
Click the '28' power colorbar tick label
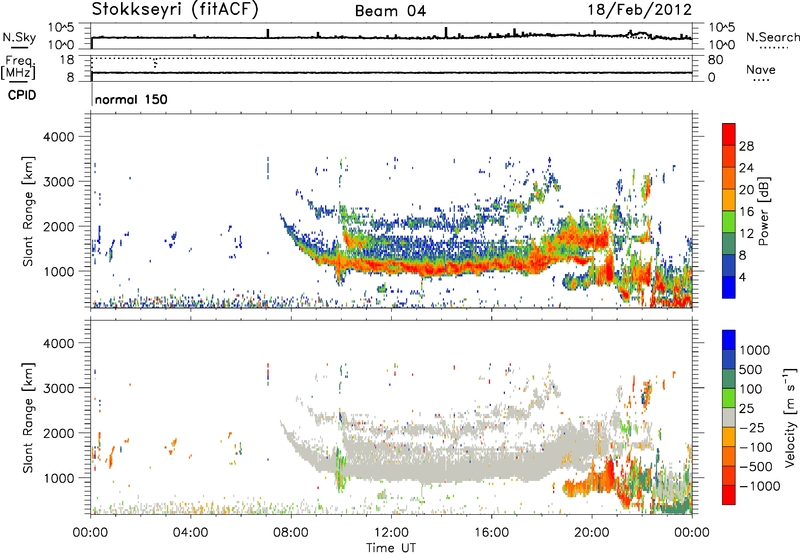point(746,146)
